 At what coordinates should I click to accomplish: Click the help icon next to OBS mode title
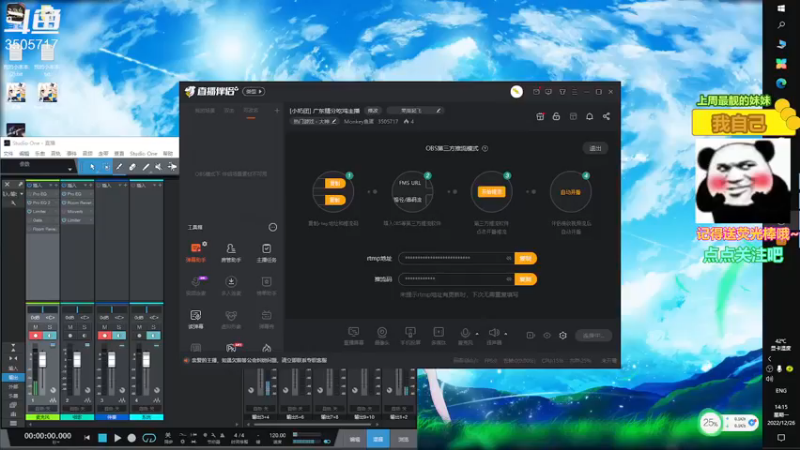(x=485, y=148)
